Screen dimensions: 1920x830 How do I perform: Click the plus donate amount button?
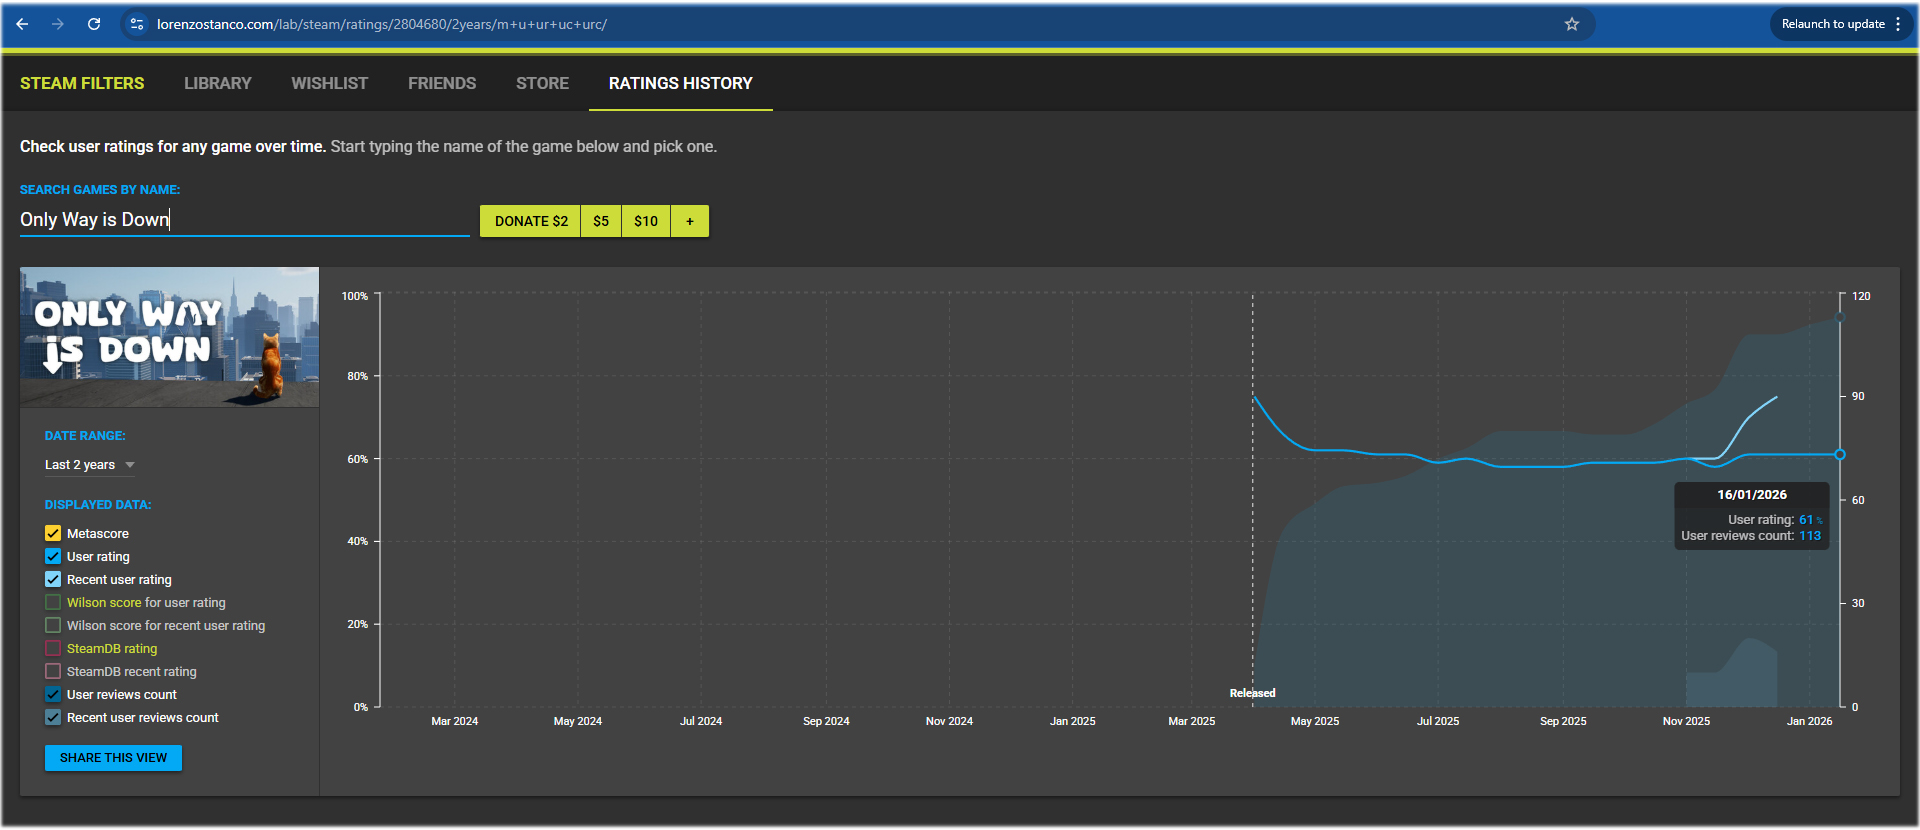[x=690, y=221]
